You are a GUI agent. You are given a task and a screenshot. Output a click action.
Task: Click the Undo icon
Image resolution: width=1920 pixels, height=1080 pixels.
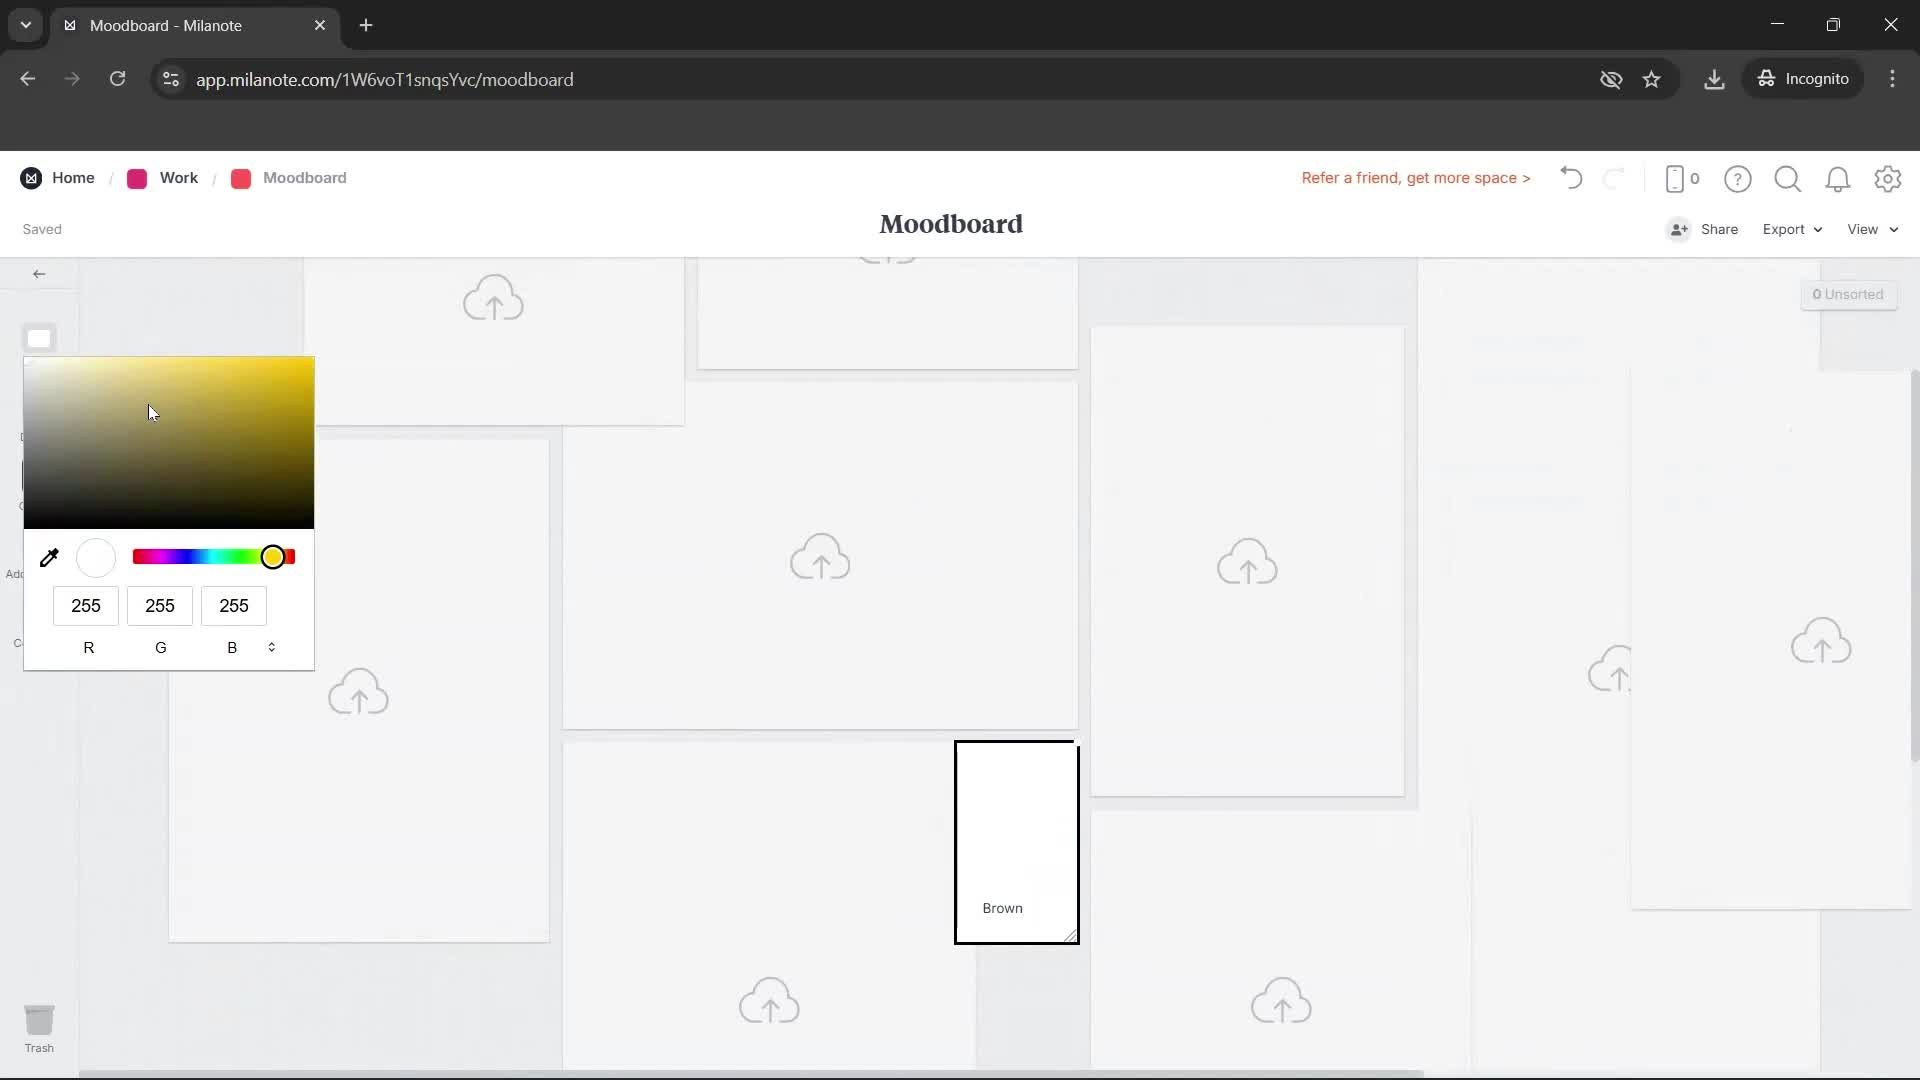1570,178
